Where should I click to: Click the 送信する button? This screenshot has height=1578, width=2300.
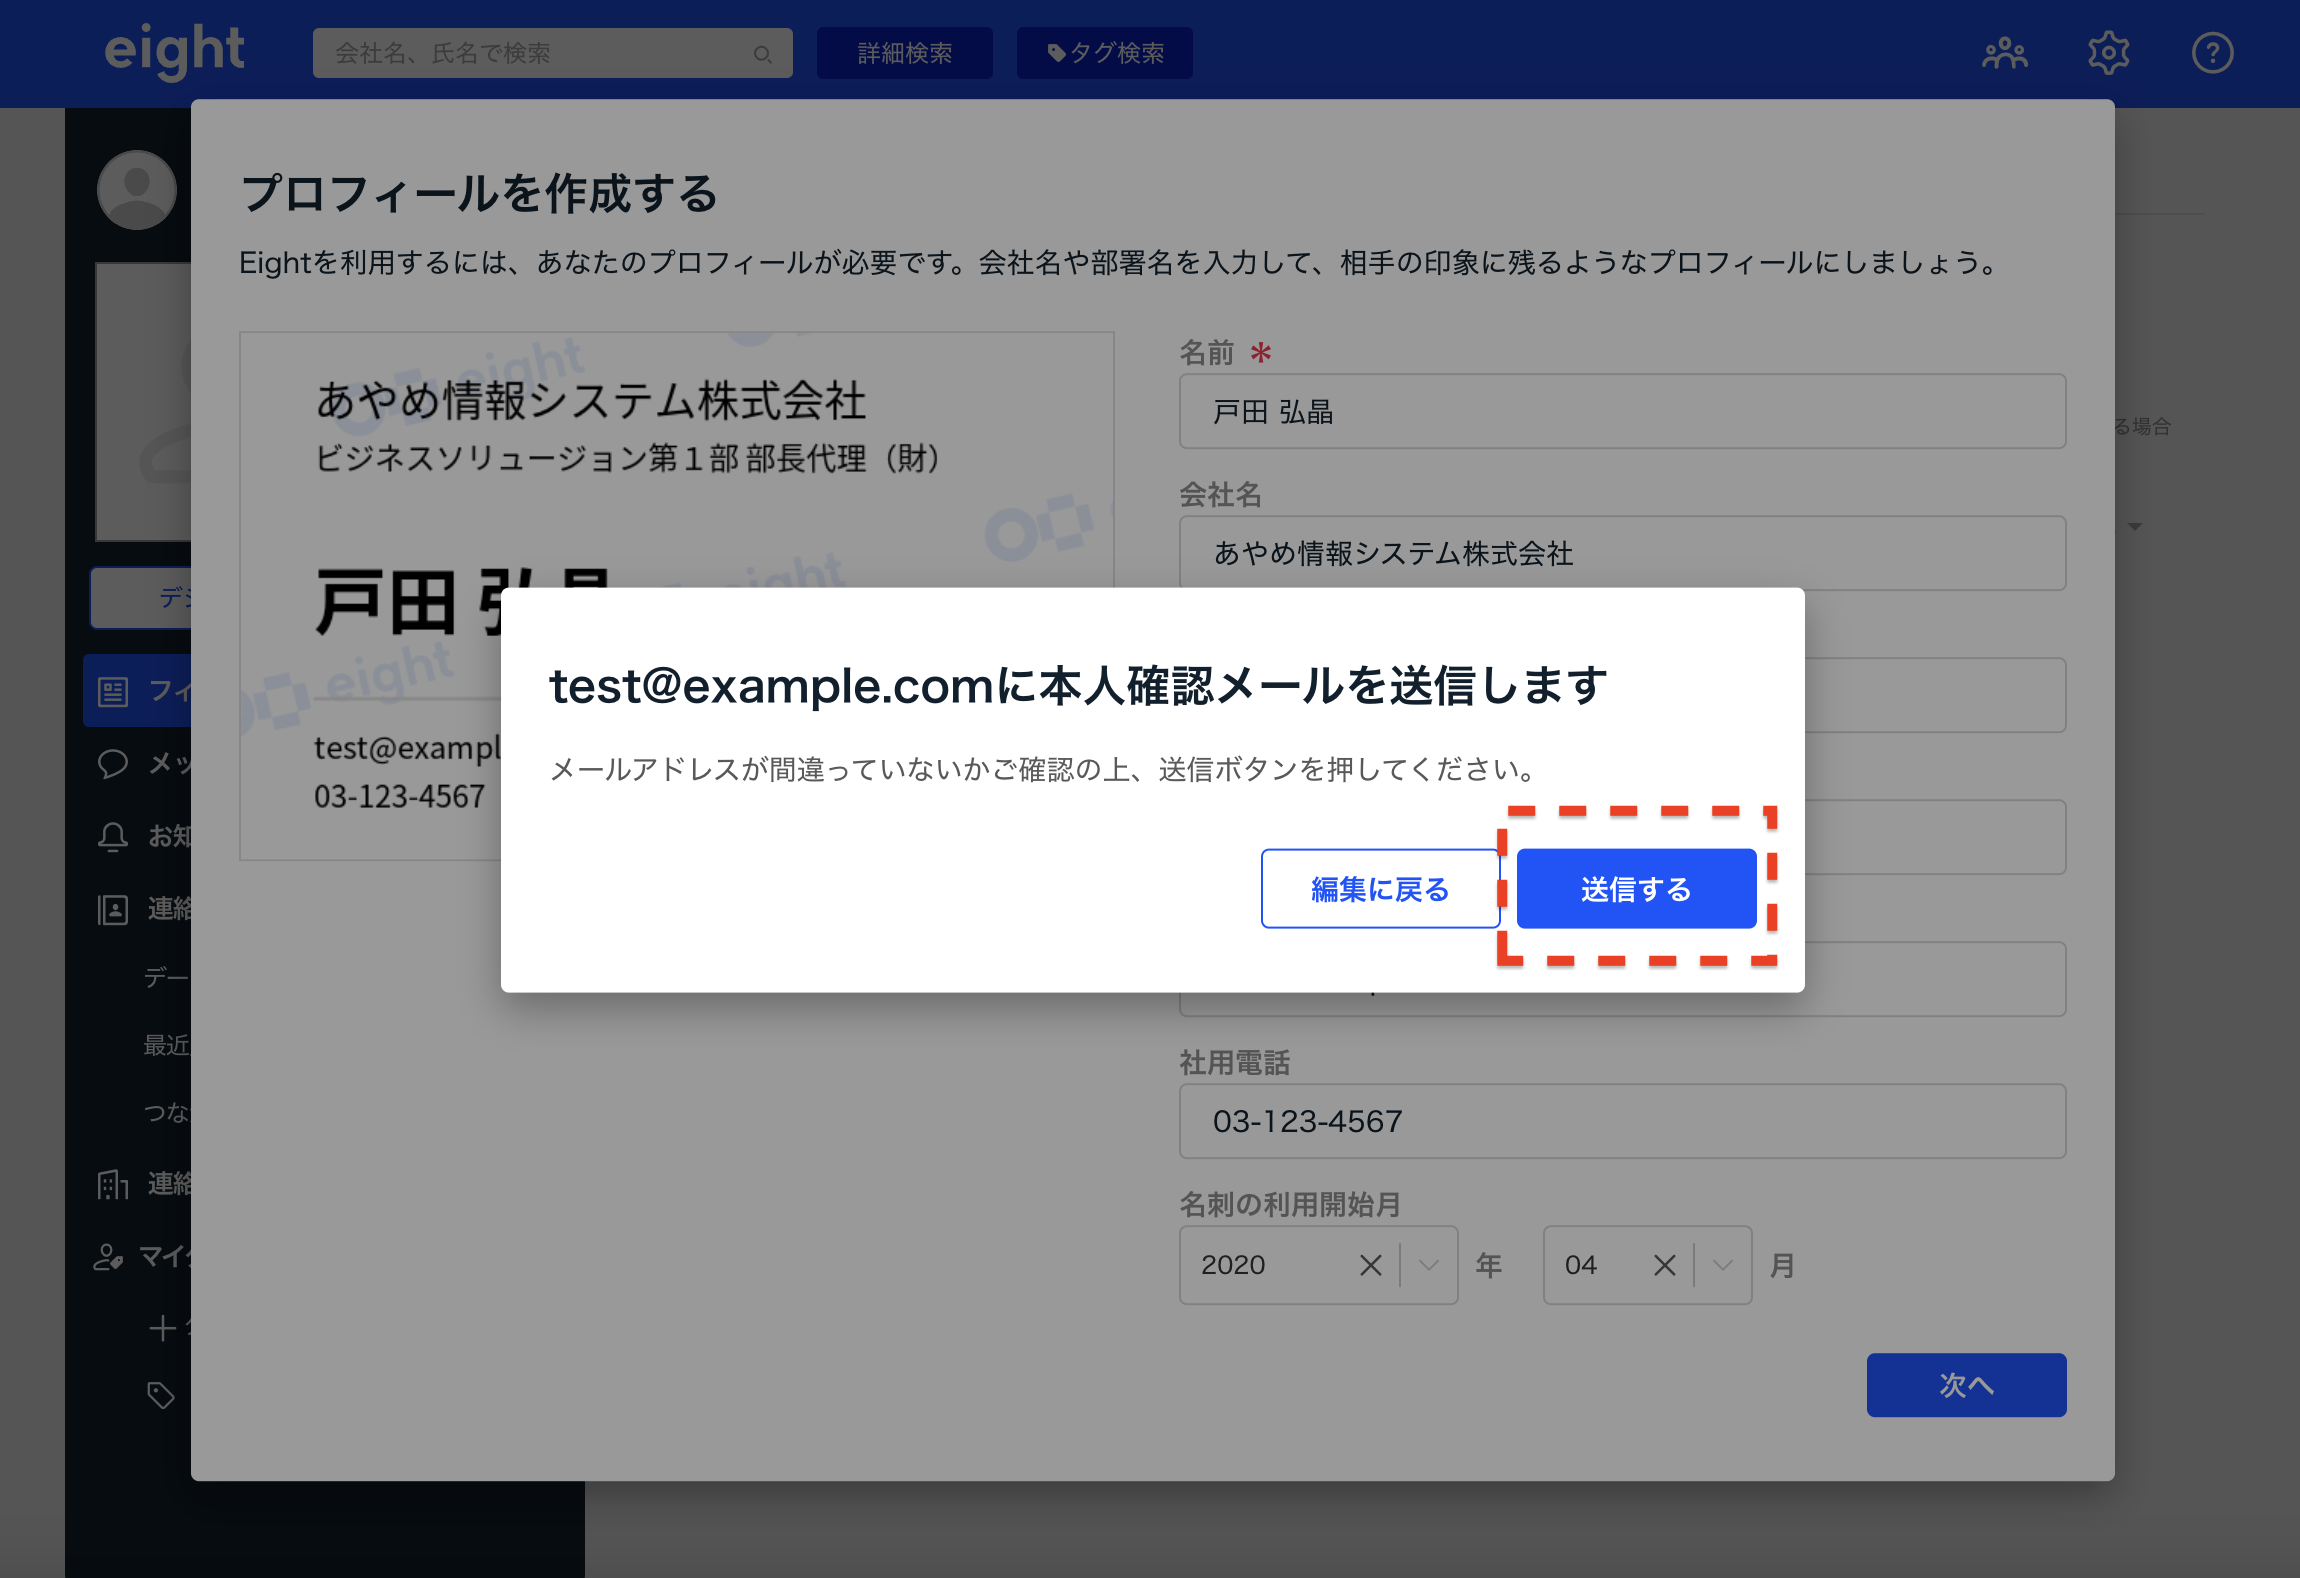point(1636,889)
